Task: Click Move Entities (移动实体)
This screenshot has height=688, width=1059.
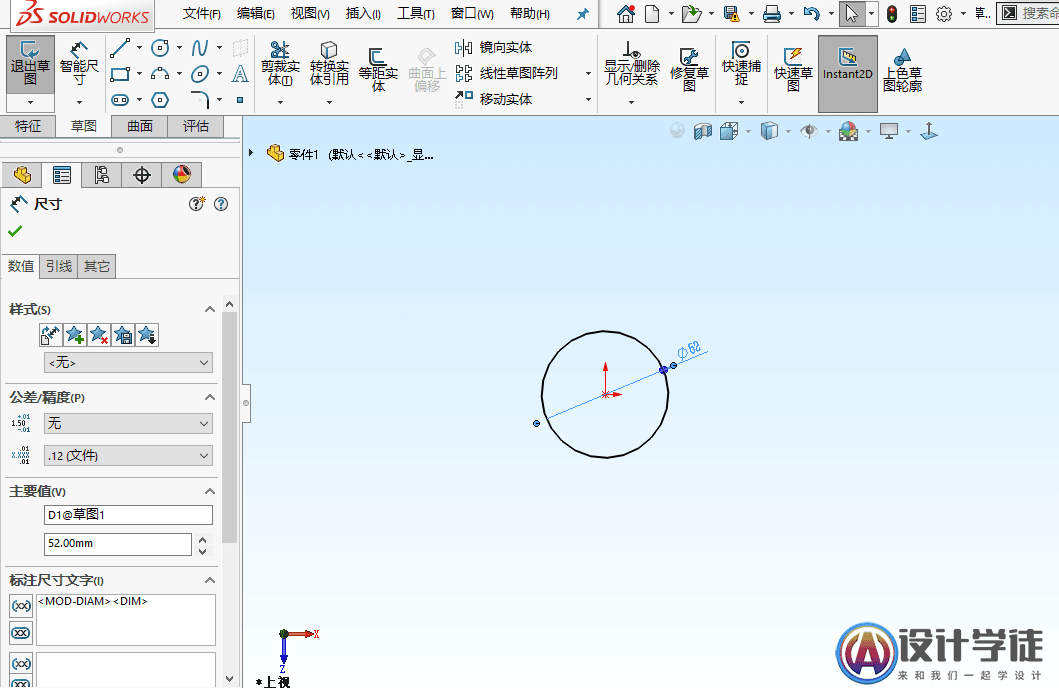Action: point(494,99)
